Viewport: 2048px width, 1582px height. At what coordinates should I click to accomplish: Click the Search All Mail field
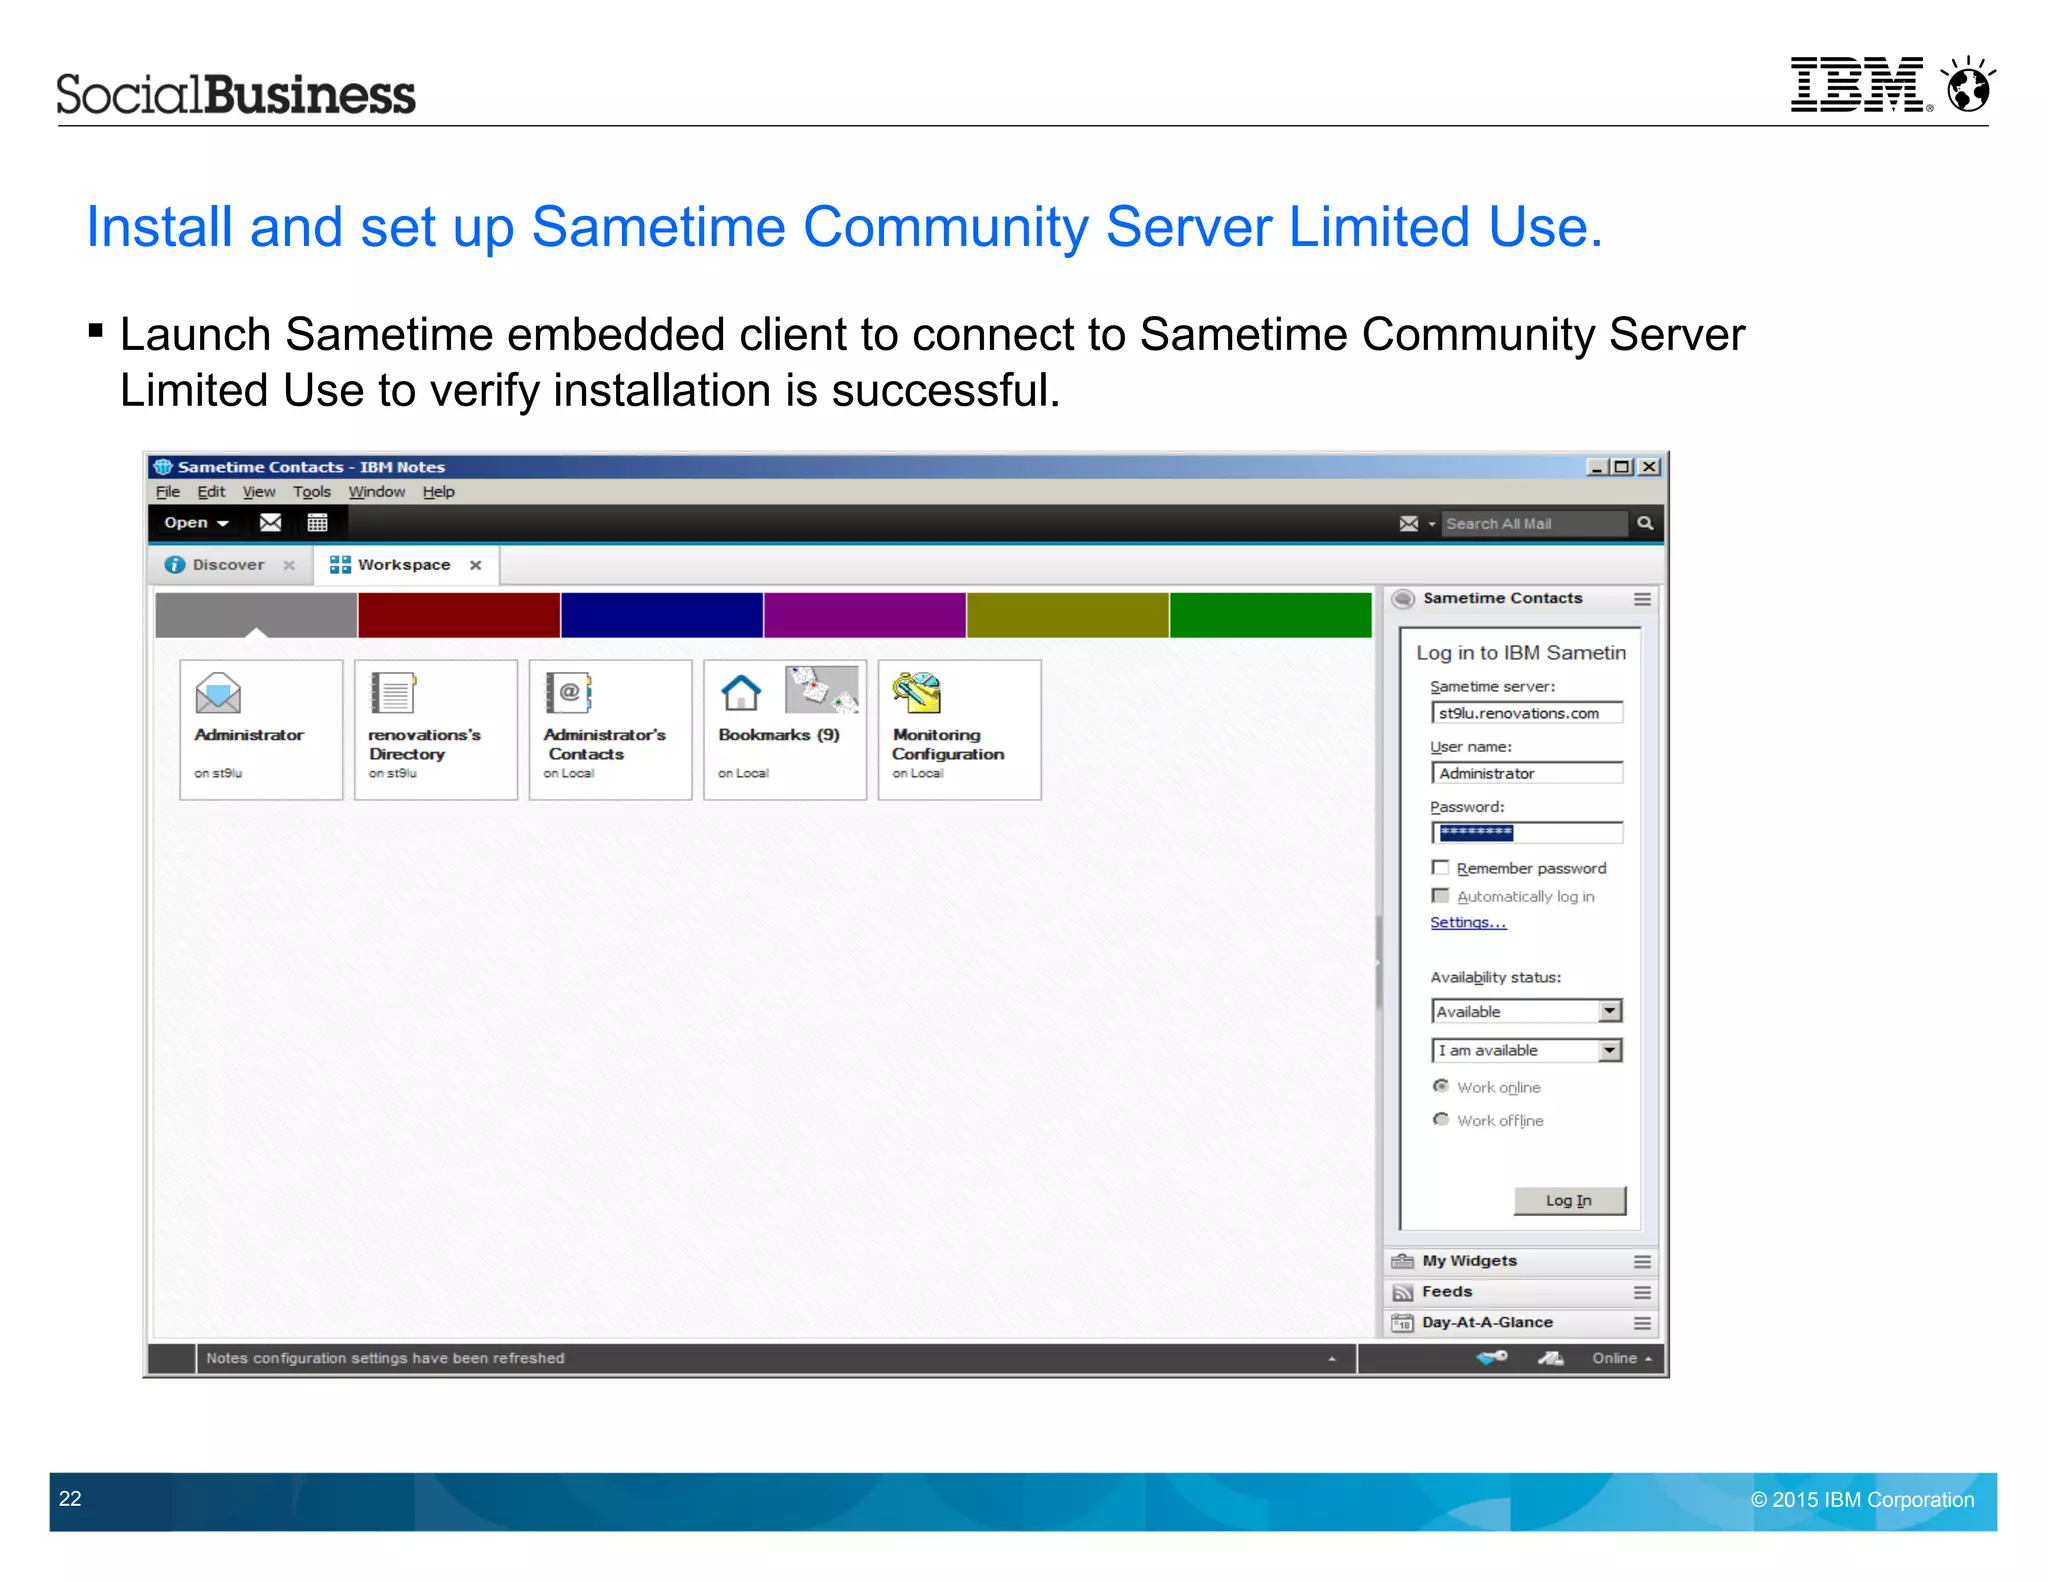(1534, 523)
